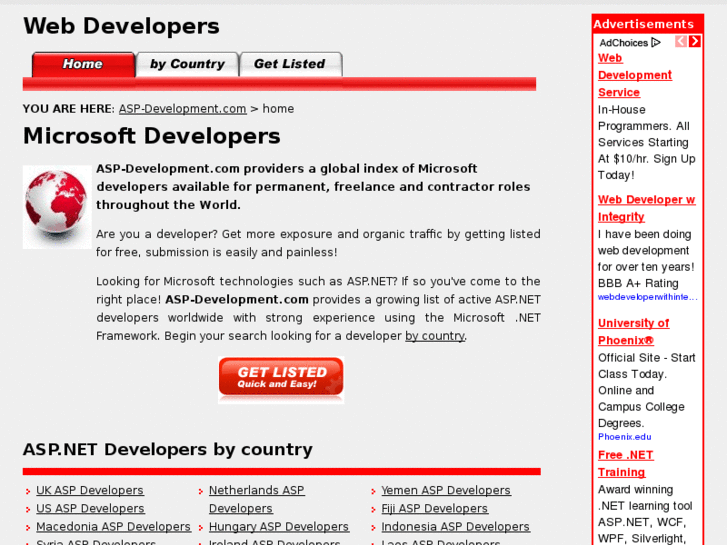The image size is (727, 545).
Task: Click the AdChoices label text
Action: point(623,43)
